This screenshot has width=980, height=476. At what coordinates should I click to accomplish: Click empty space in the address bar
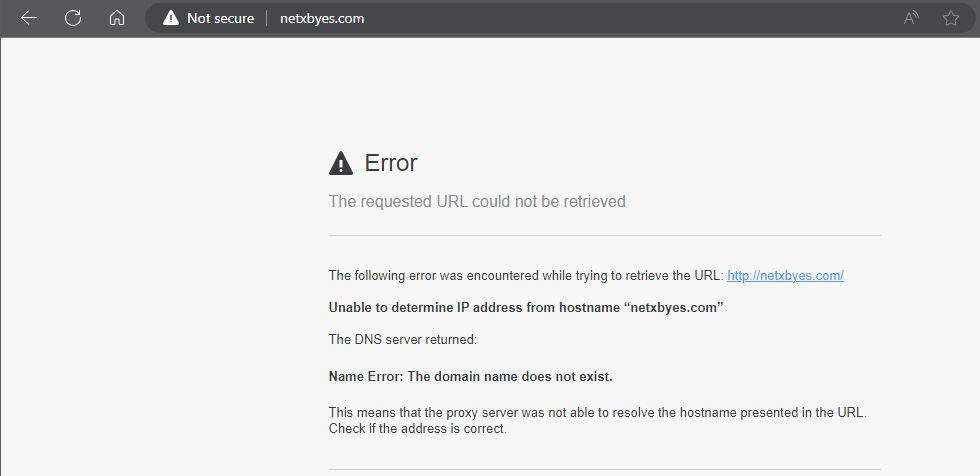(x=620, y=18)
